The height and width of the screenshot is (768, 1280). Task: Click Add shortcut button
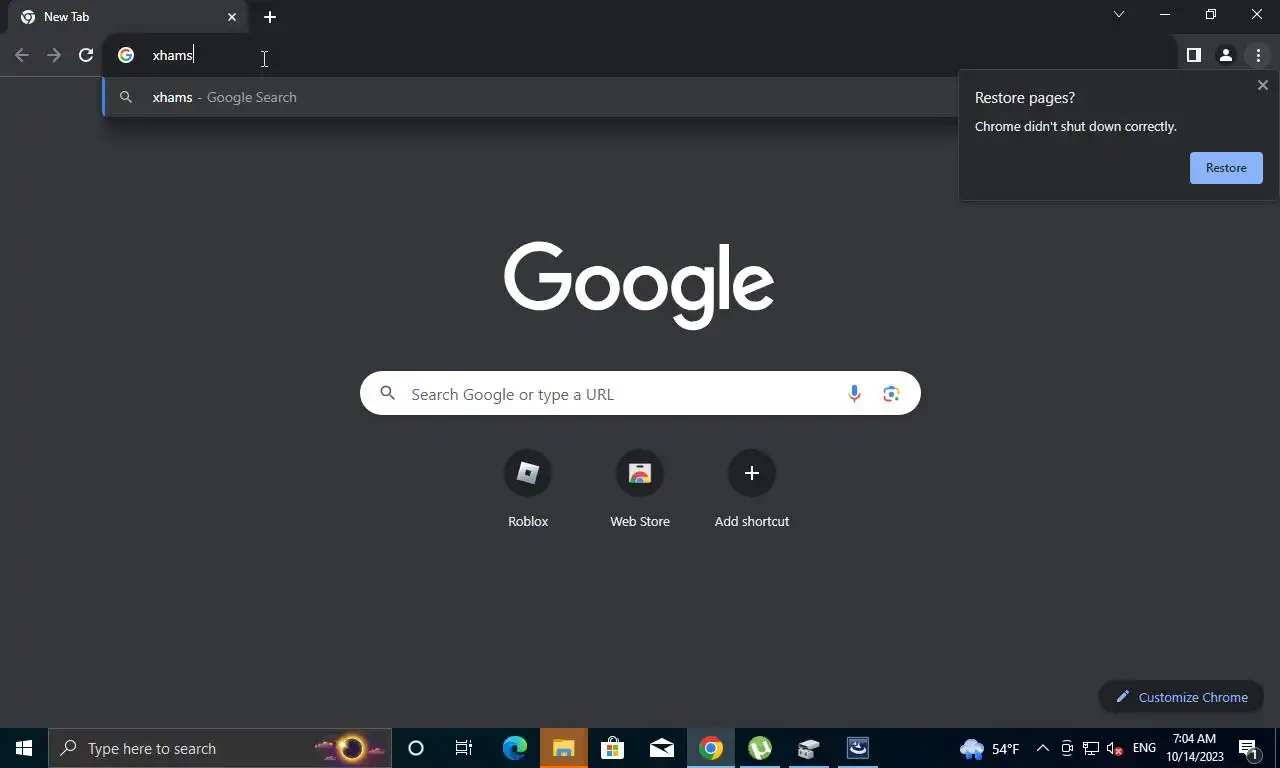[x=752, y=490]
